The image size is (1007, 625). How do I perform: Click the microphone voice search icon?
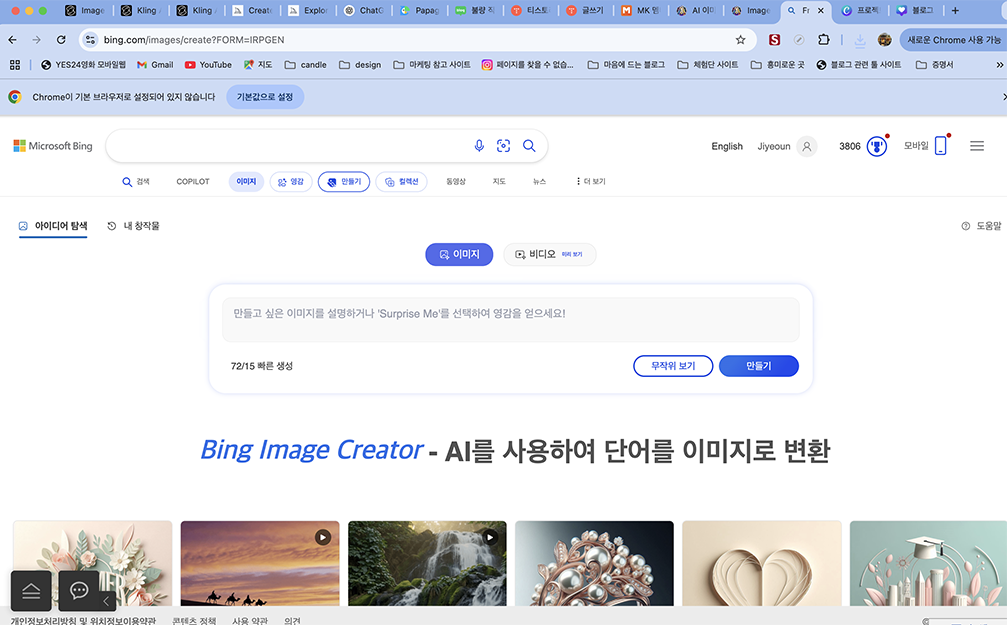[x=479, y=146]
